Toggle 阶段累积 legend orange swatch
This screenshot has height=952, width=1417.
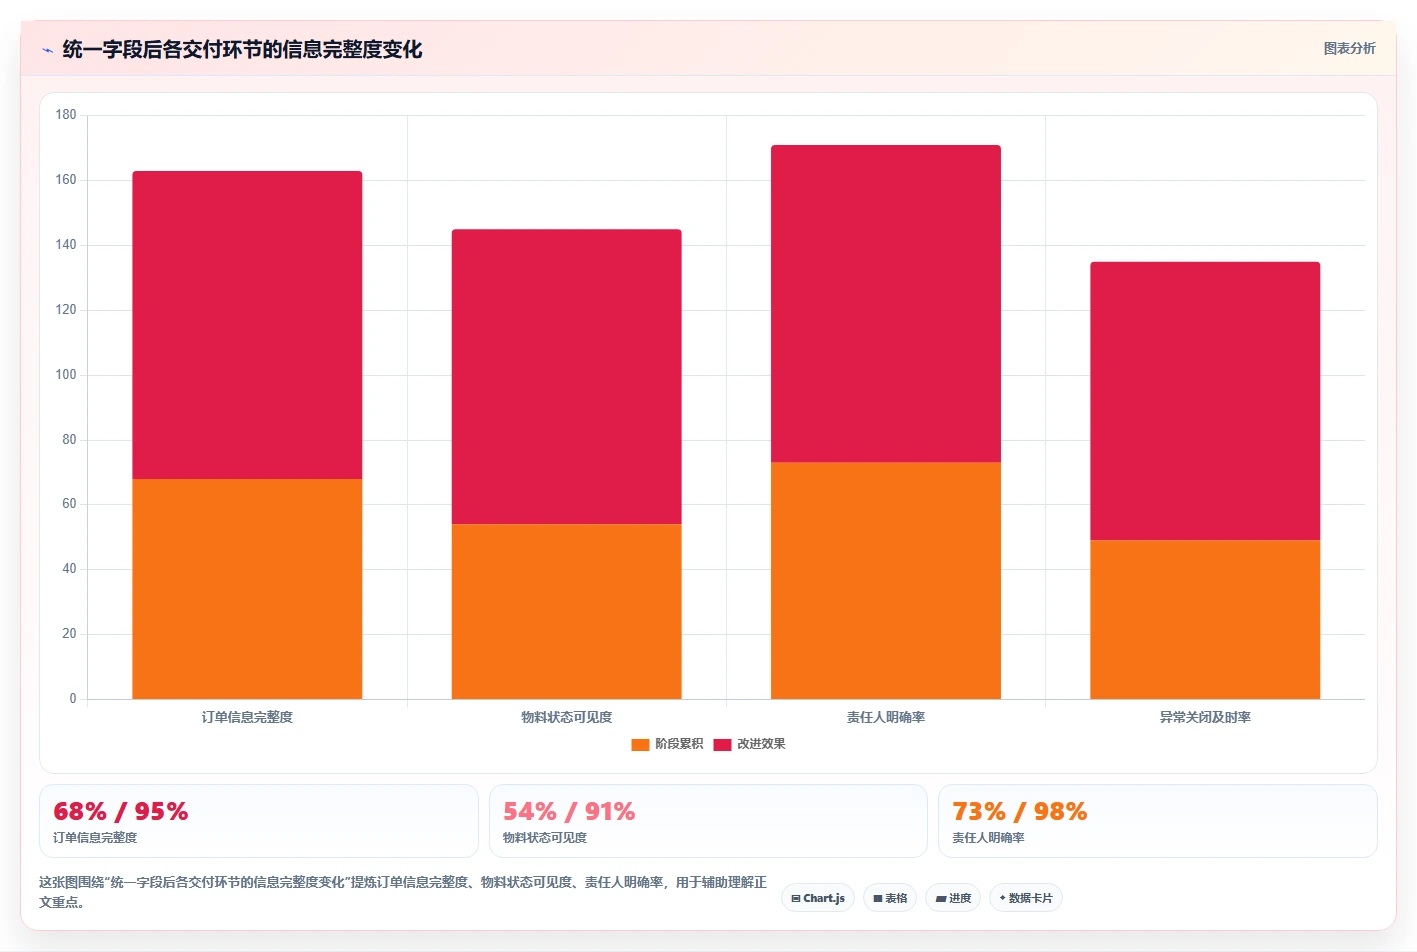[x=640, y=744]
